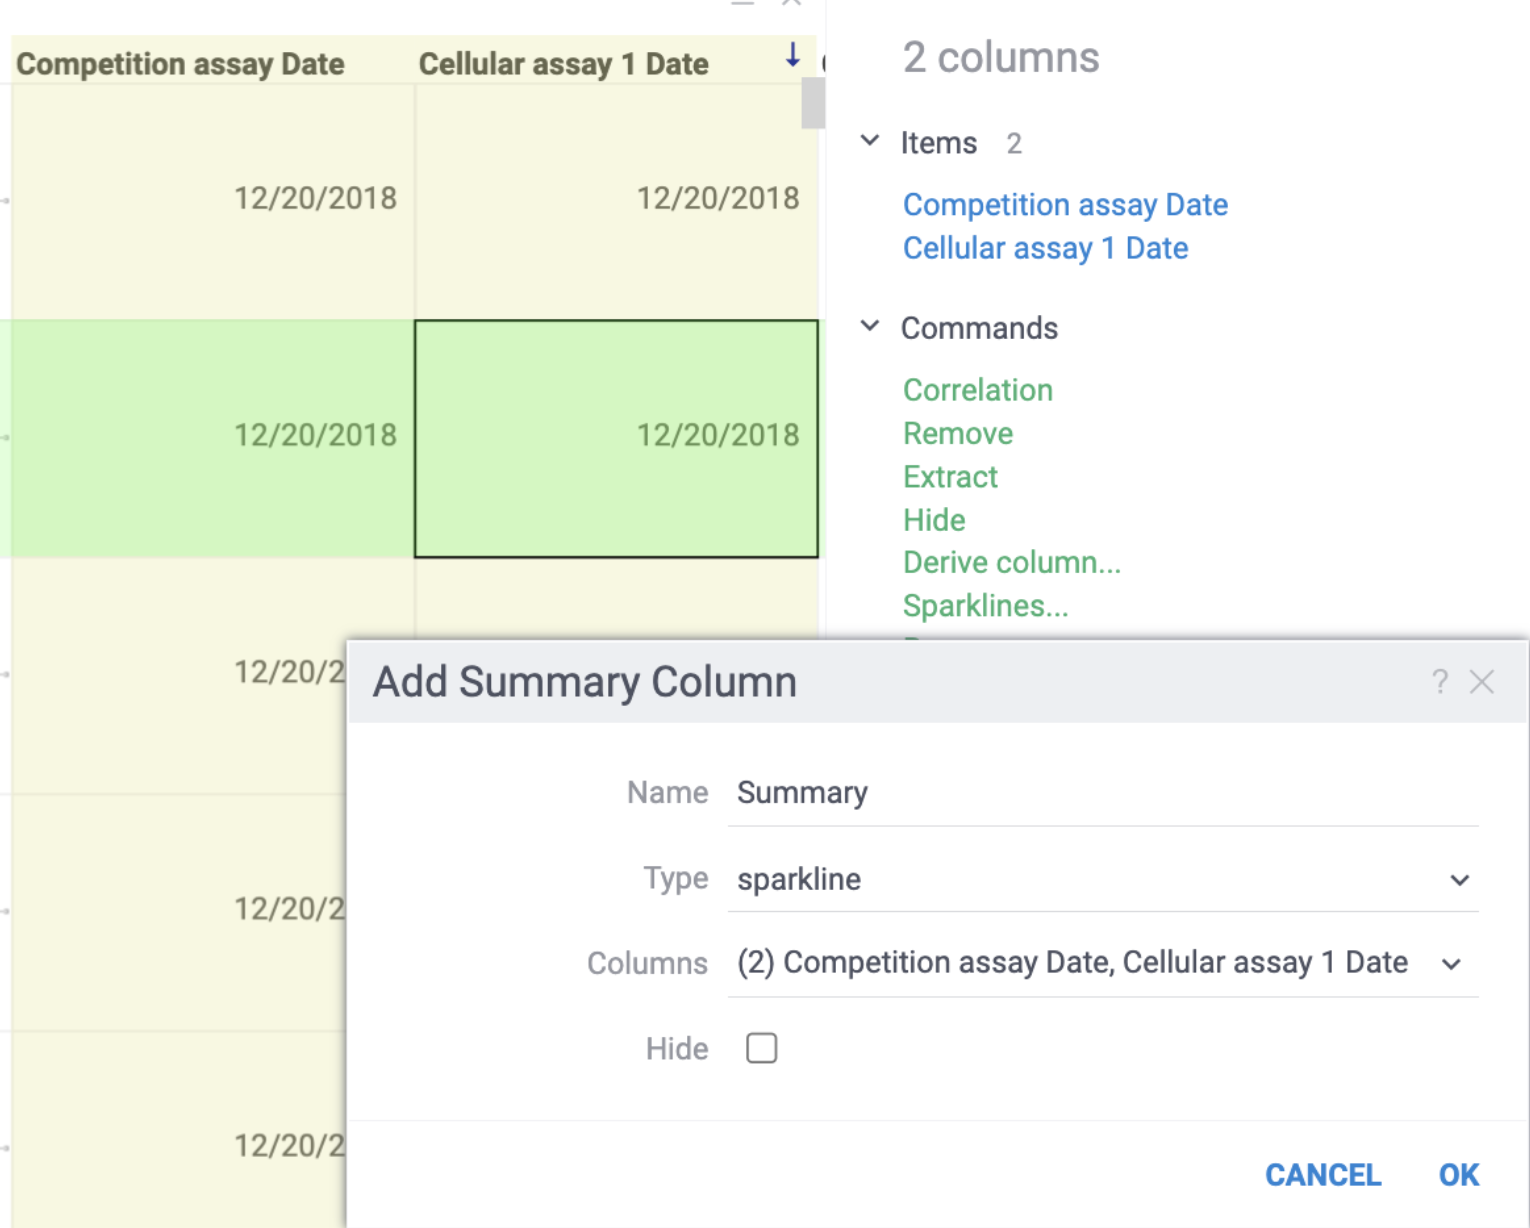Close the Add Summary Column dialog
Viewport: 1530px width, 1228px height.
[x=1483, y=681]
